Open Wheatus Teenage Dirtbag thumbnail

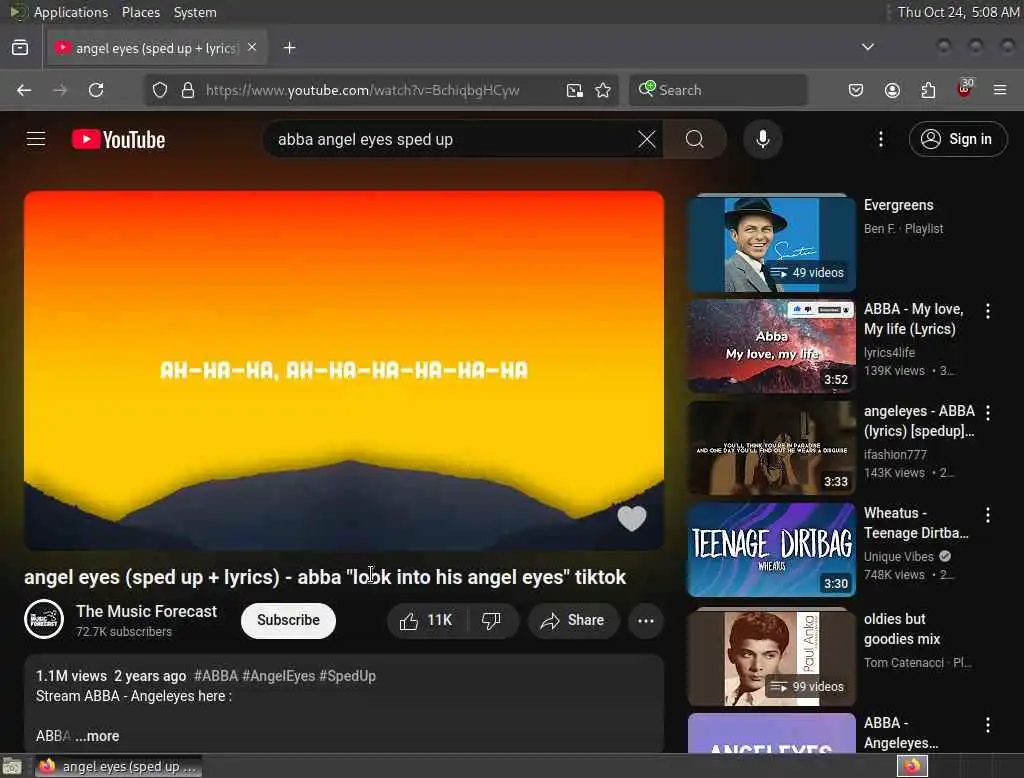click(771, 550)
